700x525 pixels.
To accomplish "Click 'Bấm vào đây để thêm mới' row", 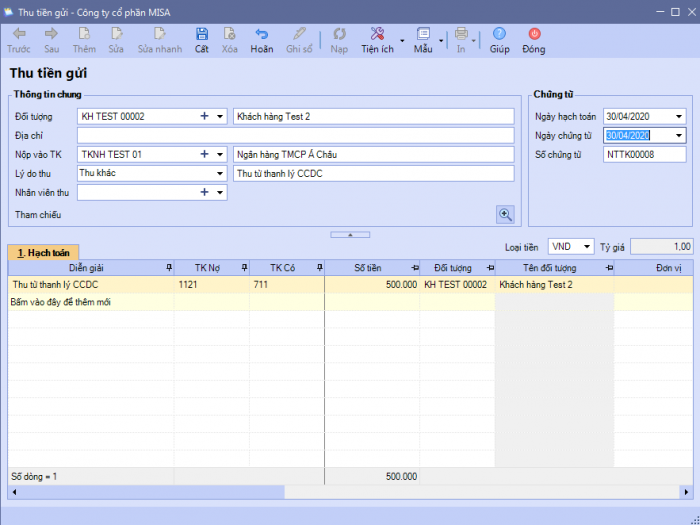I will tap(60, 302).
